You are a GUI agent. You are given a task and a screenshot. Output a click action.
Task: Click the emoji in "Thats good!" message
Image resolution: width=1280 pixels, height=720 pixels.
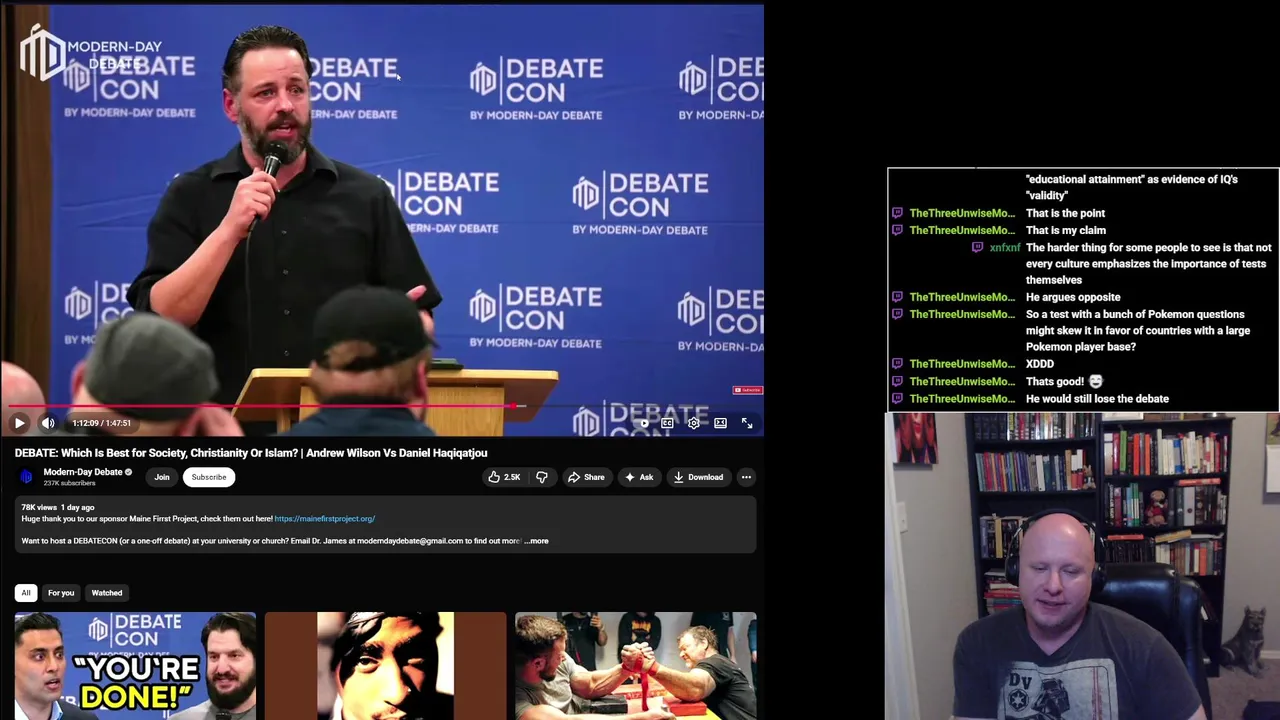(x=1095, y=381)
